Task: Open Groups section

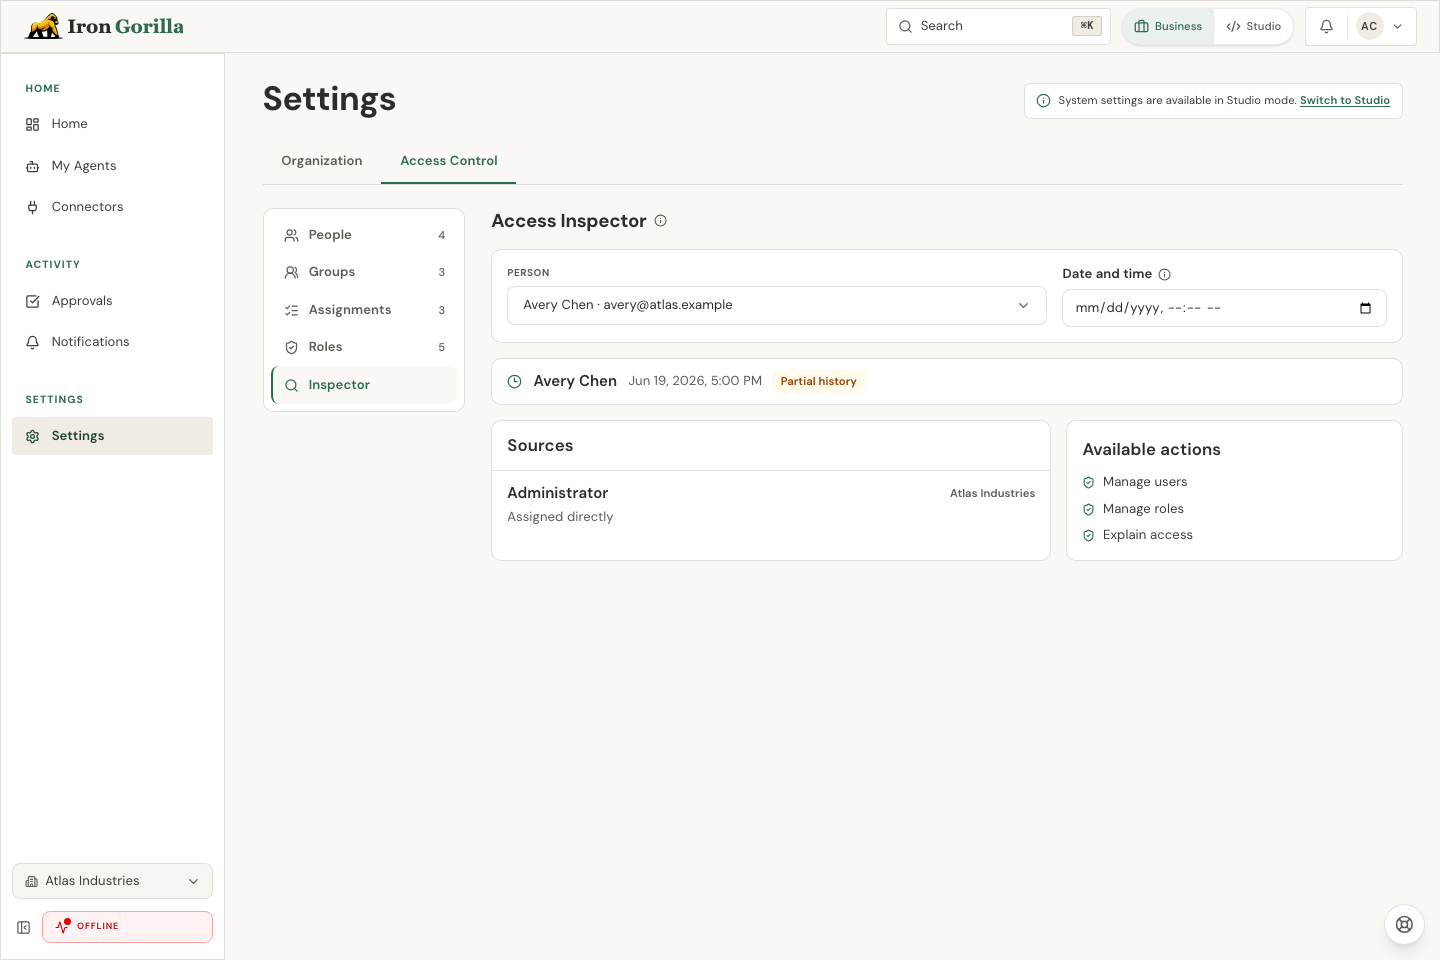Action: click(x=364, y=272)
